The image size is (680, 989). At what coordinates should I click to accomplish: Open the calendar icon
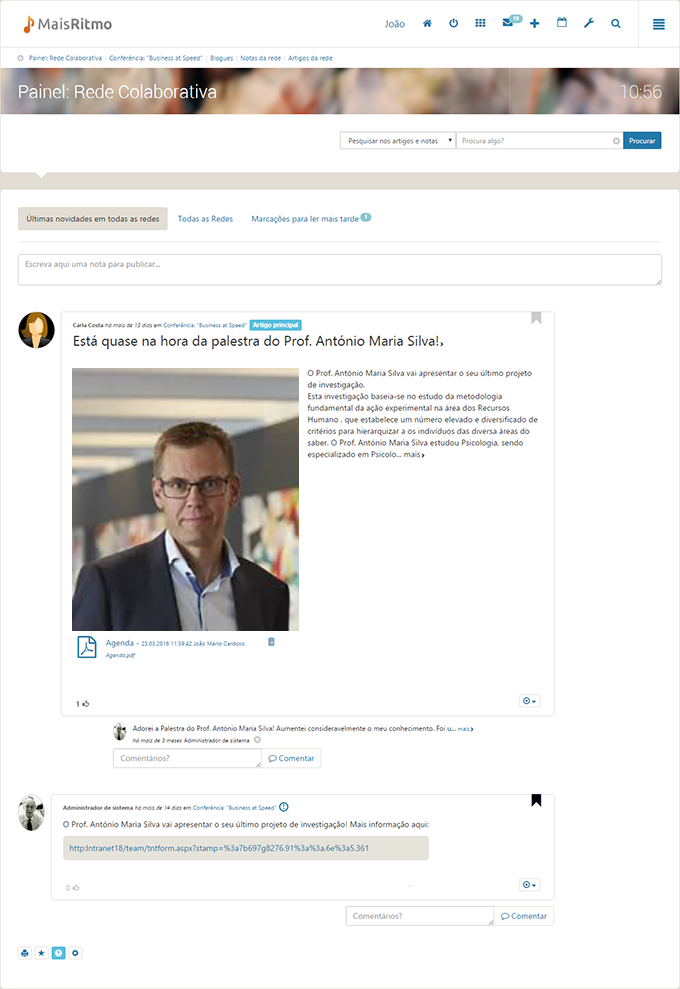click(x=562, y=23)
